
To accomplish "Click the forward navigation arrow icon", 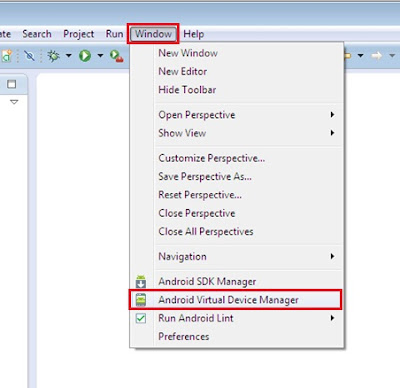I will coord(376,55).
